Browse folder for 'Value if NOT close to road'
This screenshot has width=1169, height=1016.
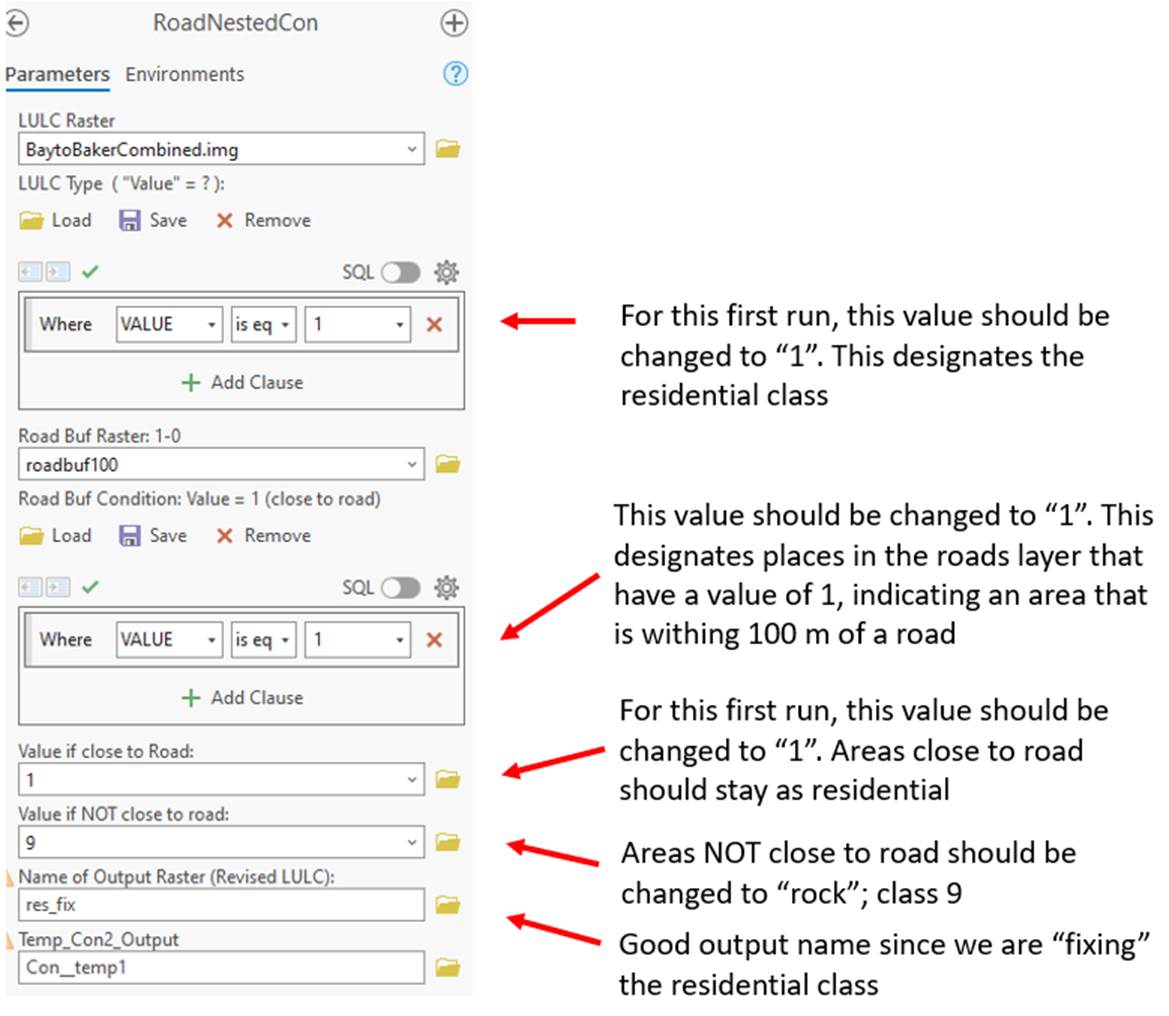[x=447, y=842]
